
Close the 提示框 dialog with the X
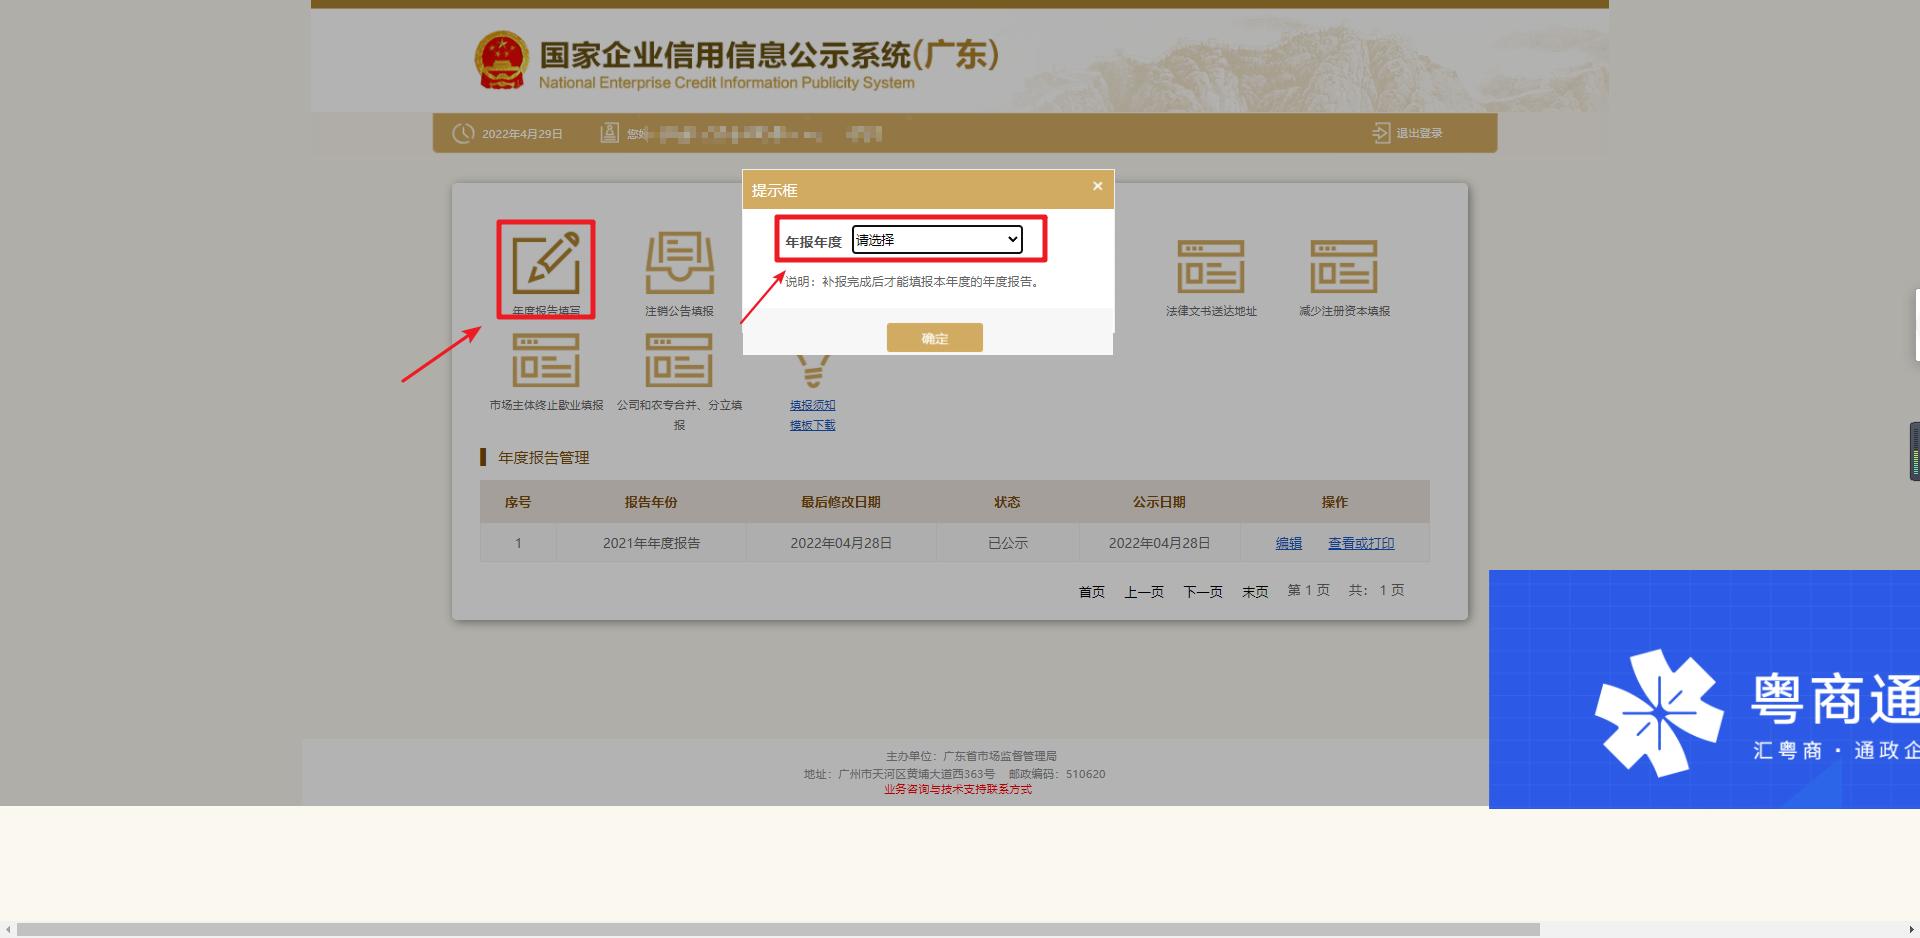tap(1097, 186)
